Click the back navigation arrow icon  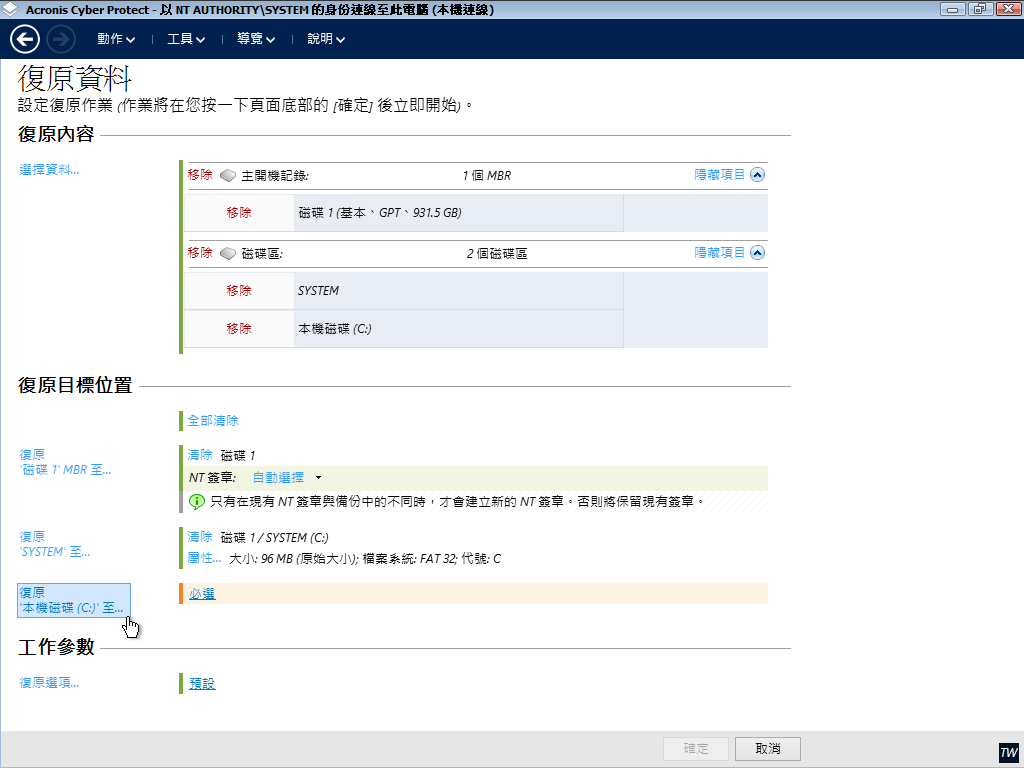click(x=25, y=39)
